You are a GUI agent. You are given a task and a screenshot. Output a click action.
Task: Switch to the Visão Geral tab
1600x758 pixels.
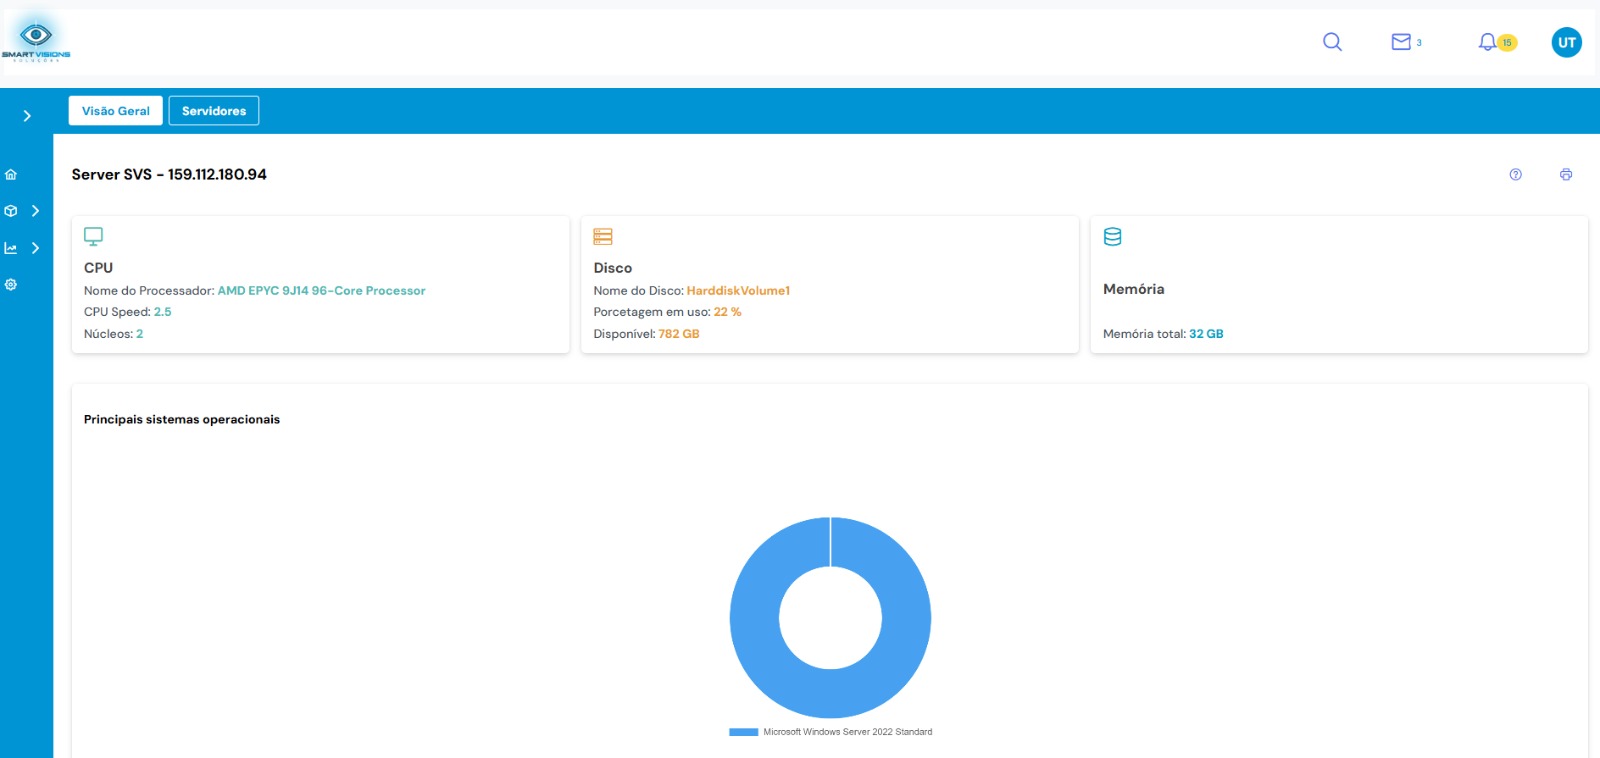[x=116, y=111]
